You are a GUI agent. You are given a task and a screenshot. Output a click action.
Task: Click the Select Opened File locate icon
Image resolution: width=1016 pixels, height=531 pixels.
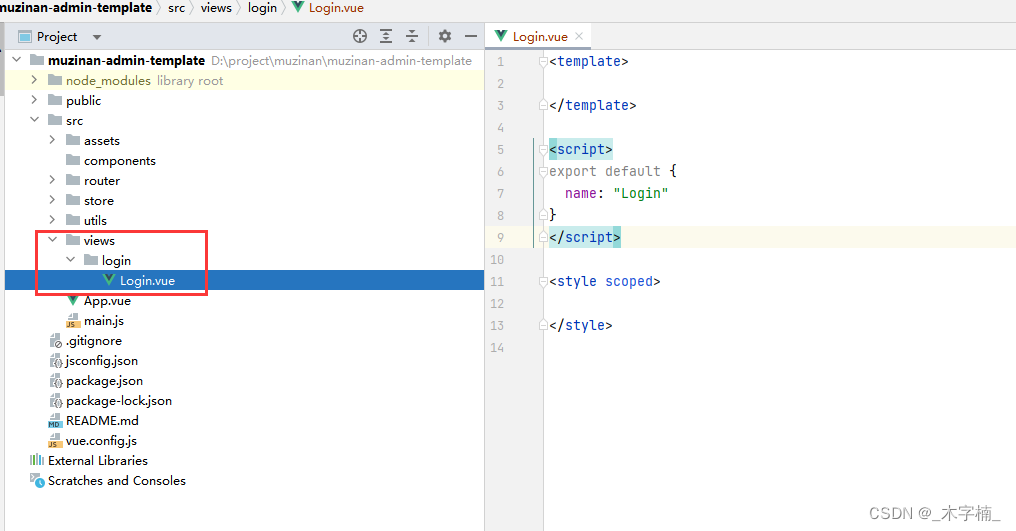tap(360, 36)
